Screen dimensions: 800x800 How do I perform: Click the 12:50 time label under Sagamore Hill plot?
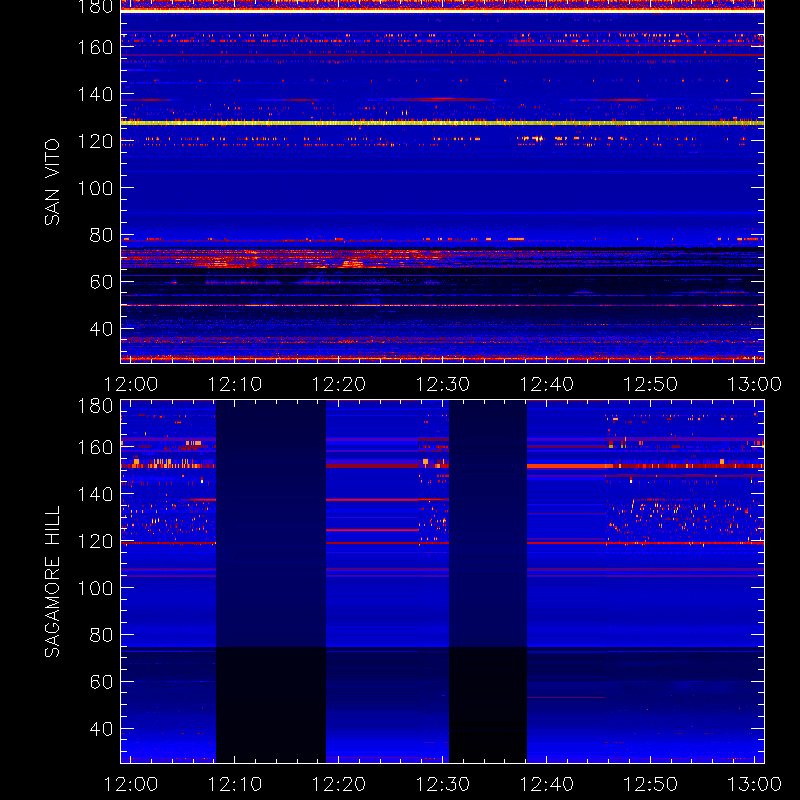pyautogui.click(x=651, y=784)
